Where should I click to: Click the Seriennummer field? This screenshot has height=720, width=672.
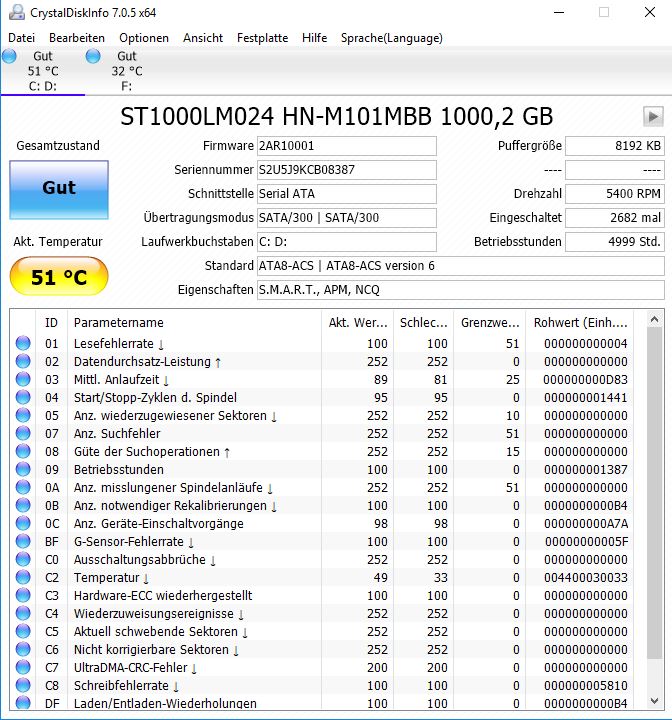347,170
